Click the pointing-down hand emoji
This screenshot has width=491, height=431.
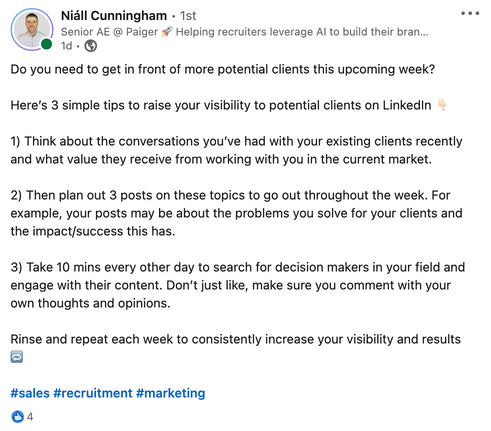(x=442, y=105)
